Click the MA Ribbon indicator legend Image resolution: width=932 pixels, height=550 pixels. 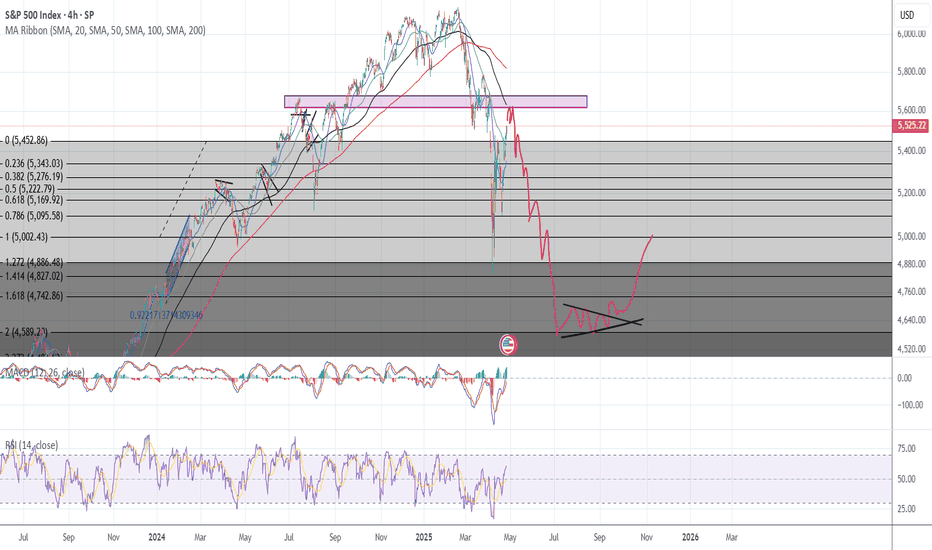click(x=105, y=30)
